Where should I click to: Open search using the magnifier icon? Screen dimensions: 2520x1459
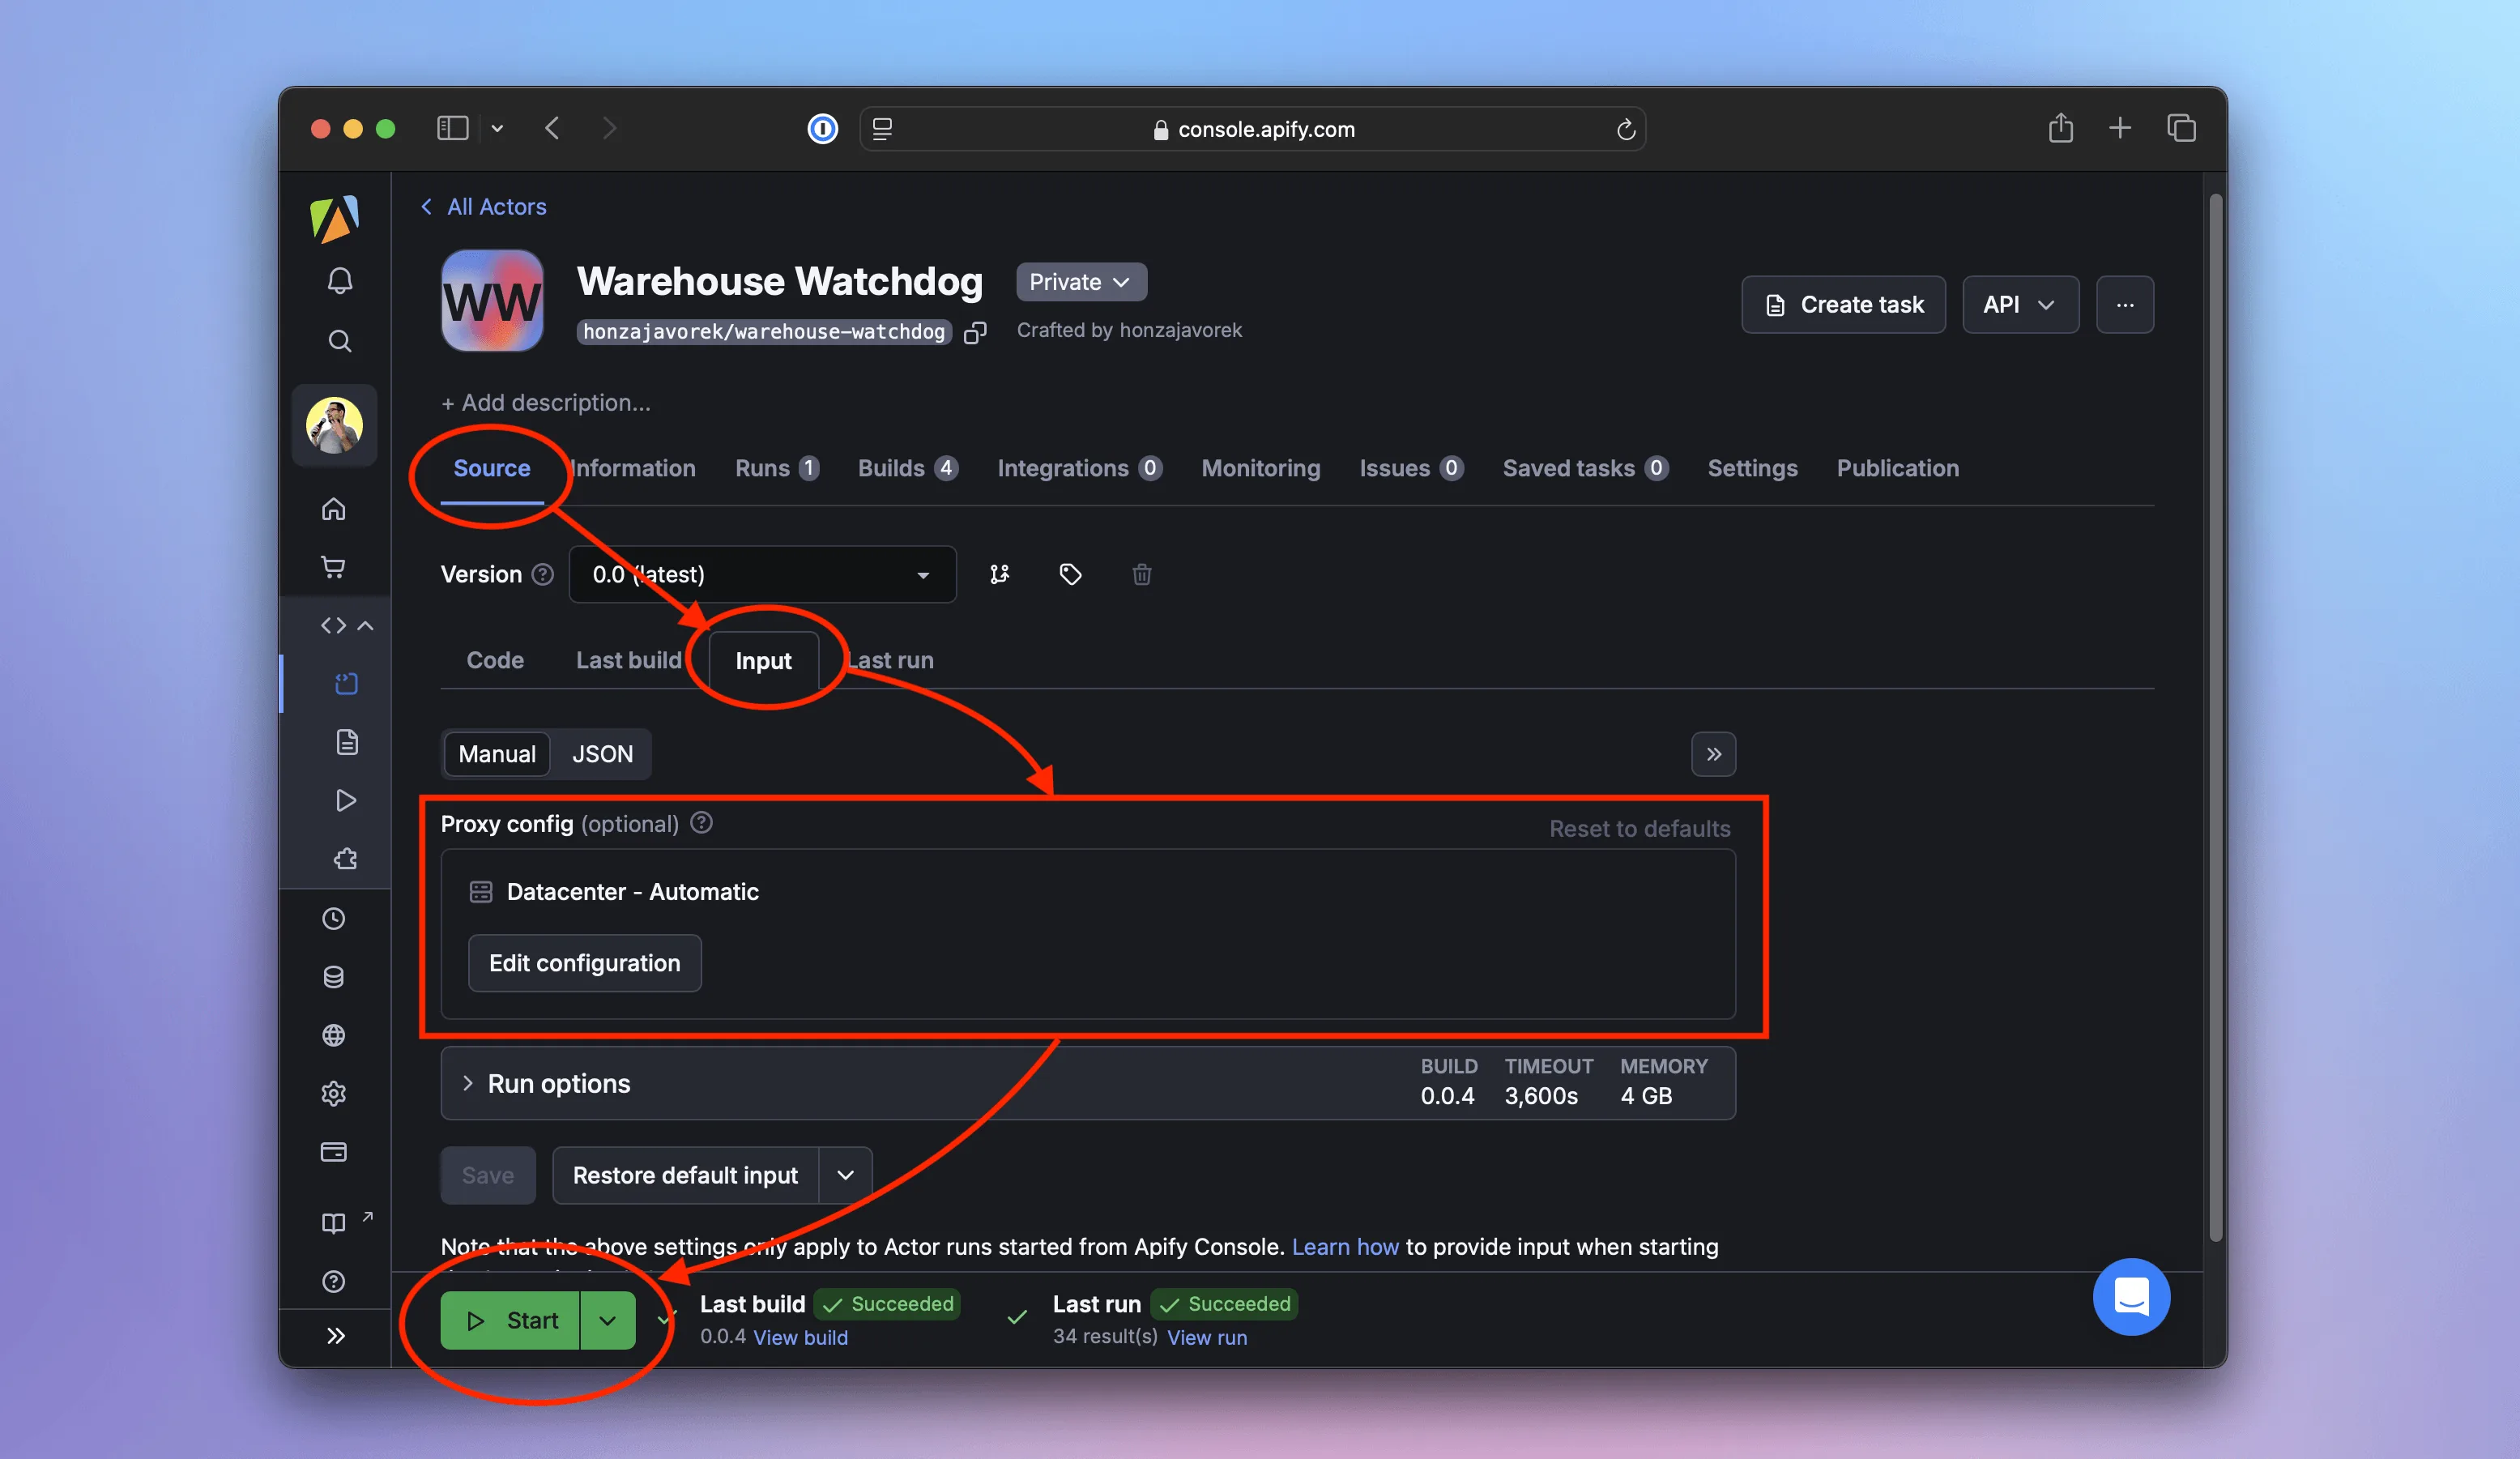coord(340,341)
